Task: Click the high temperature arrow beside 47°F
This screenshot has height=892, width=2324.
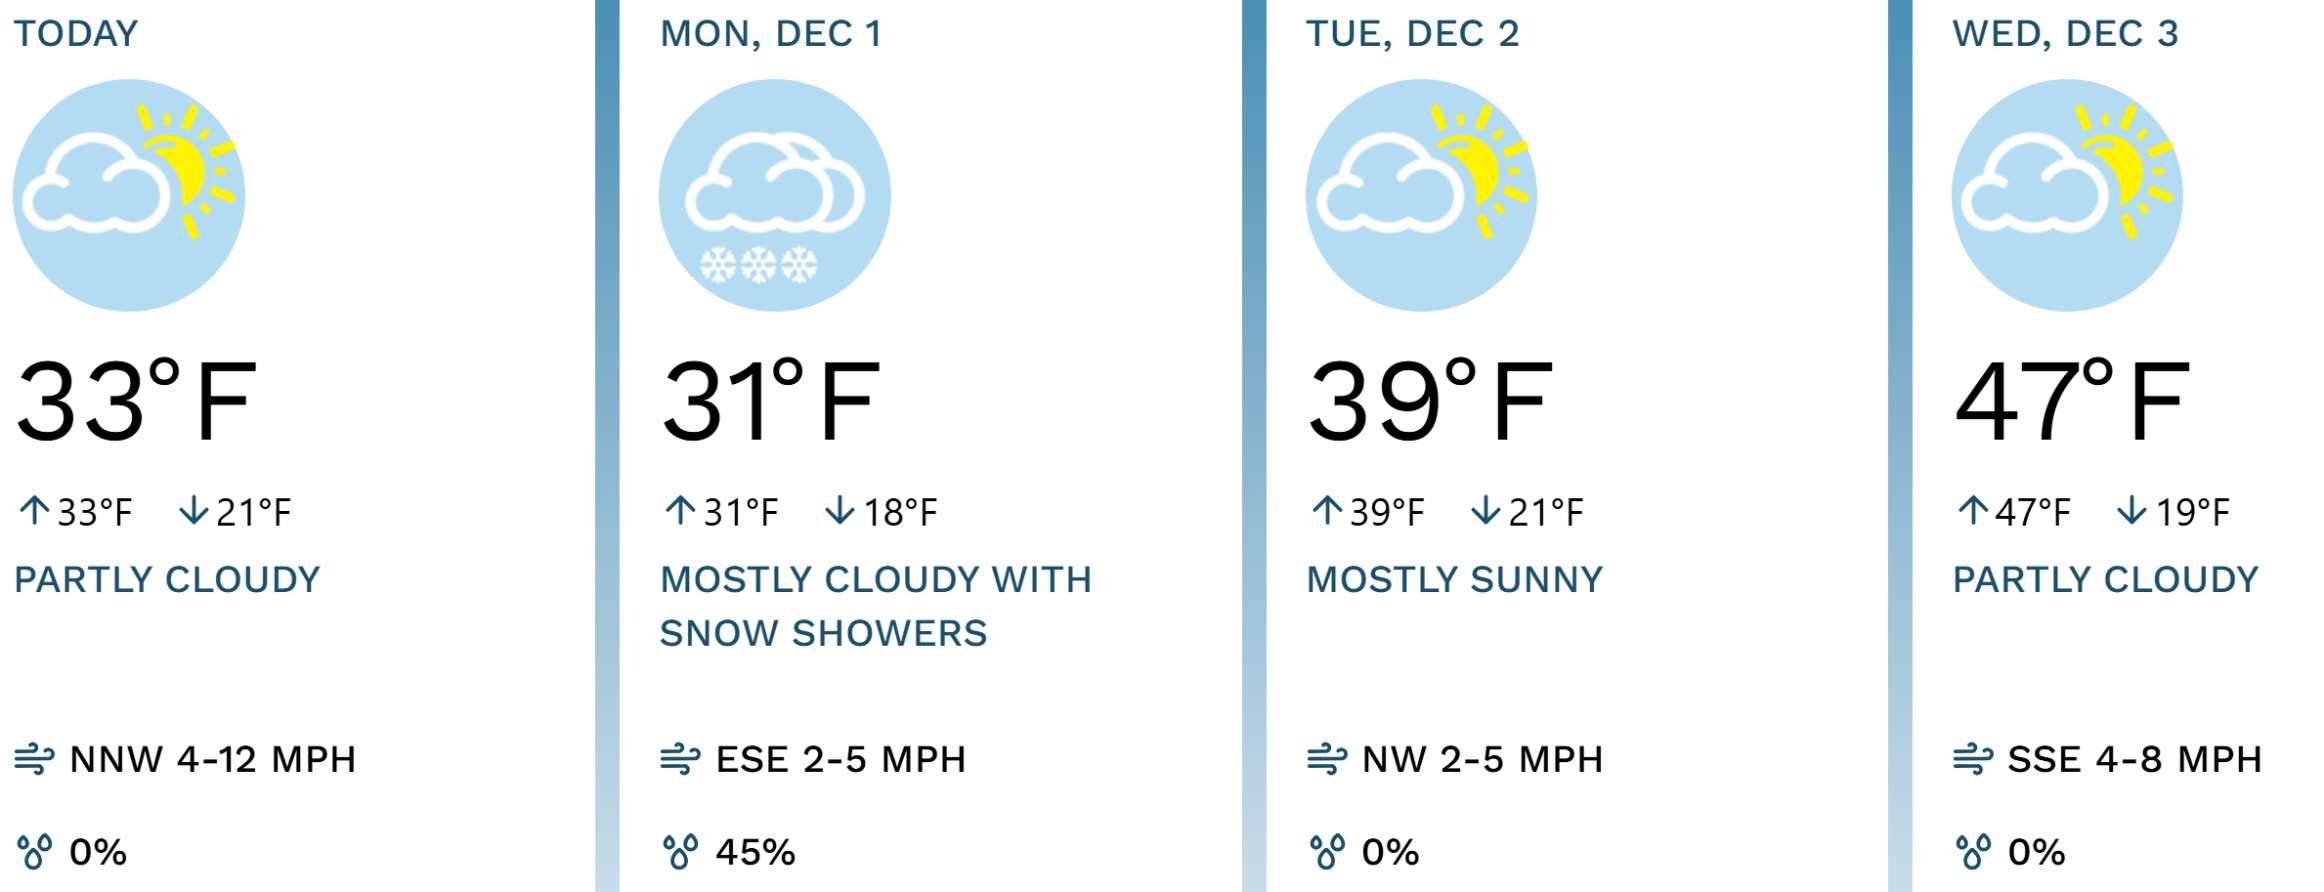Action: (x=1972, y=511)
